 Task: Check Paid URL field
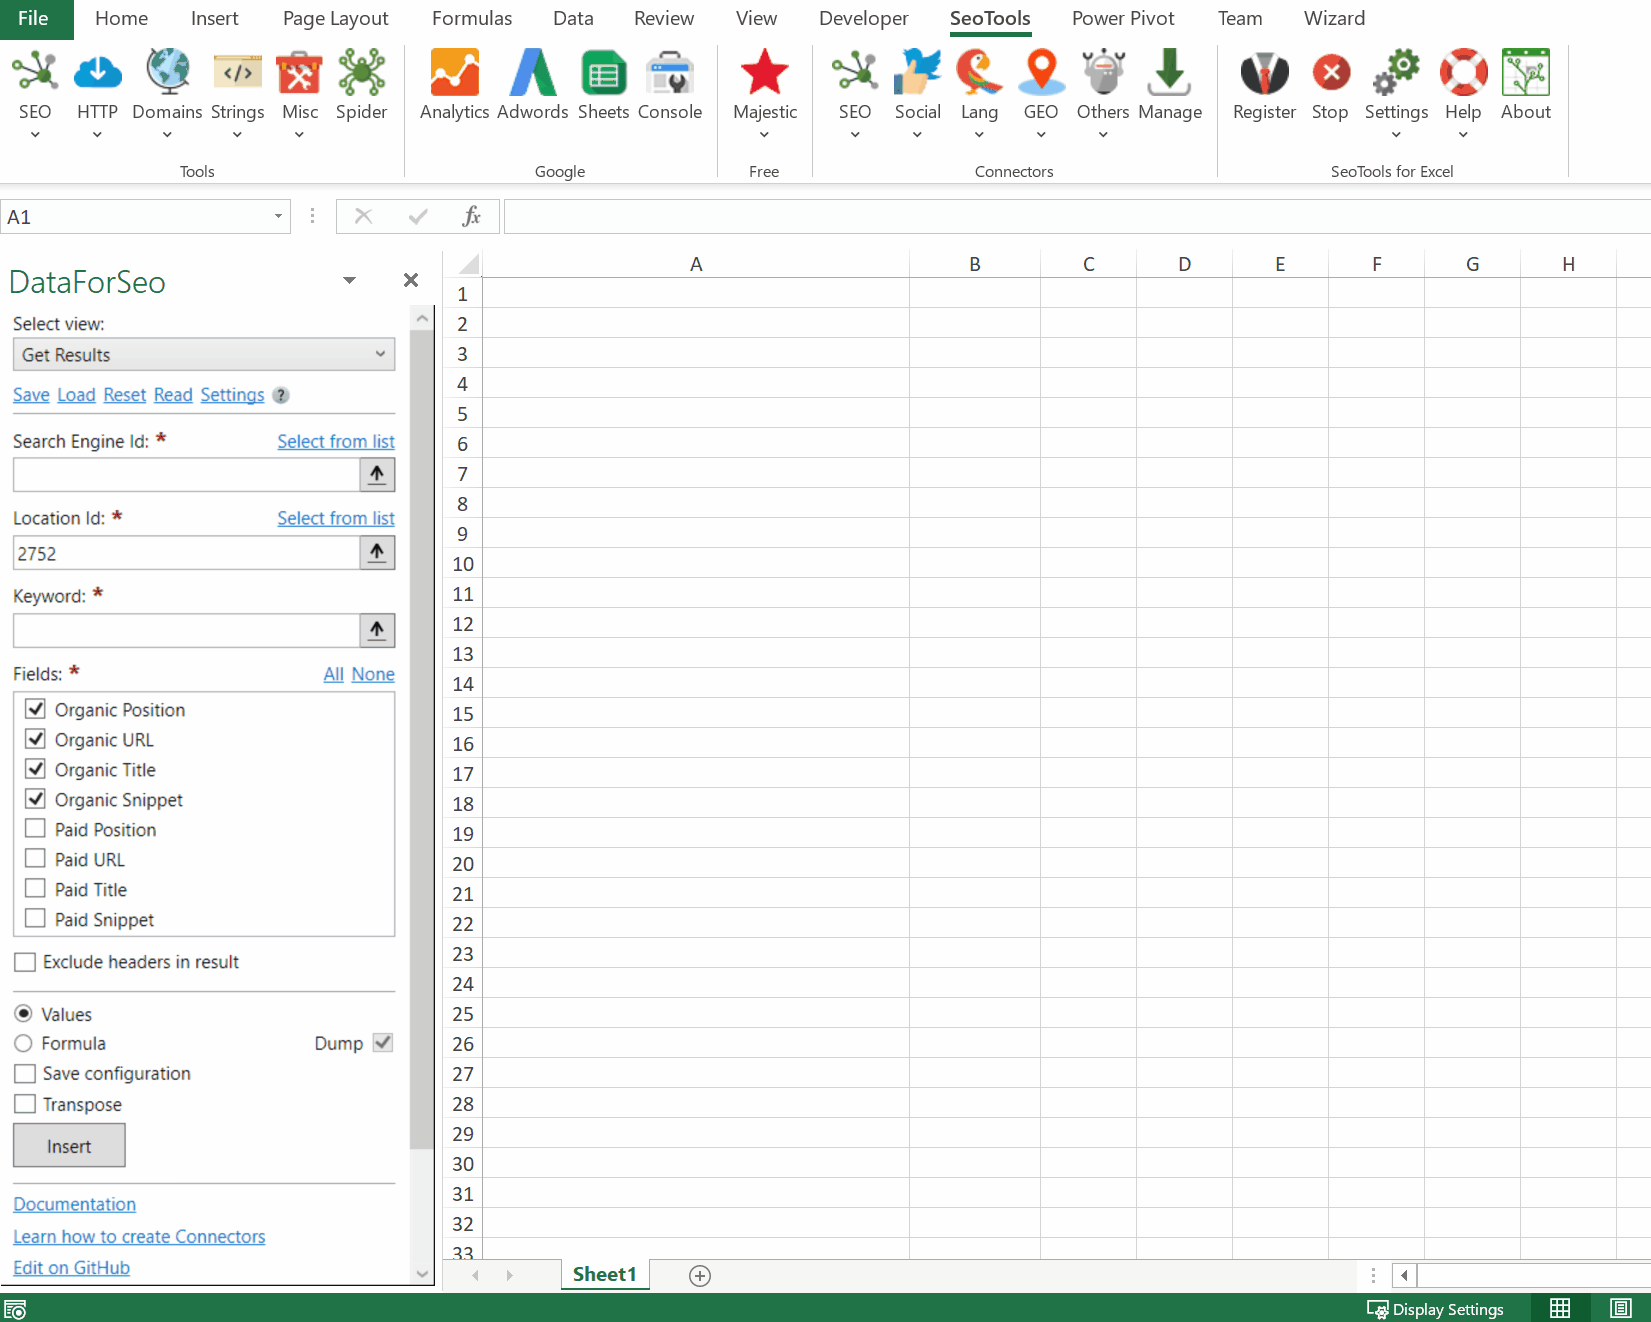(35, 859)
